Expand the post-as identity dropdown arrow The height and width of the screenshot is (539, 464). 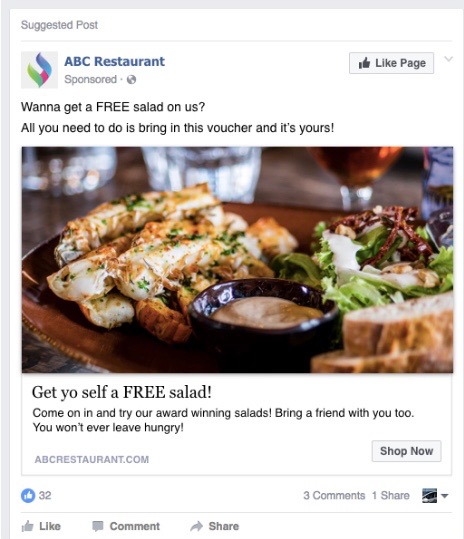[444, 496]
